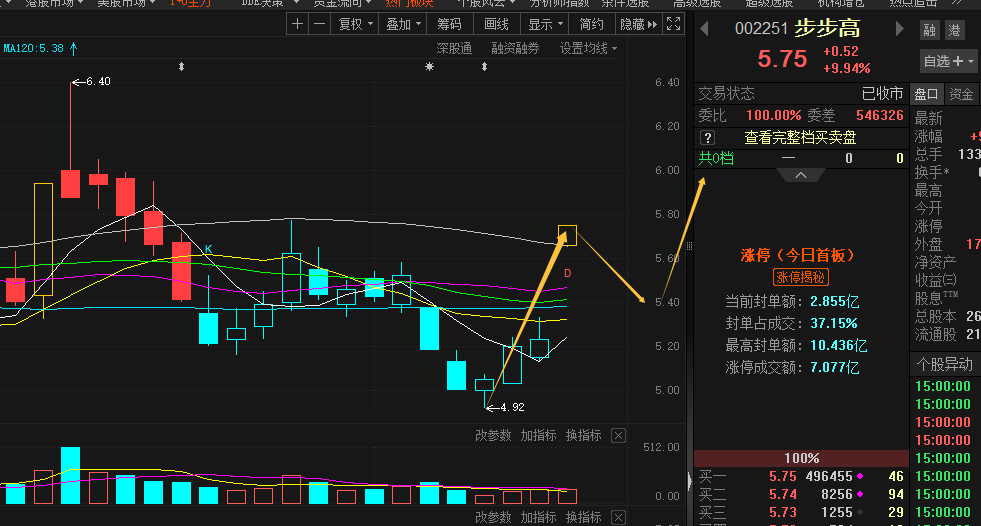Click current price 5.75 in header
Screen dimensions: 981x526
tap(782, 59)
